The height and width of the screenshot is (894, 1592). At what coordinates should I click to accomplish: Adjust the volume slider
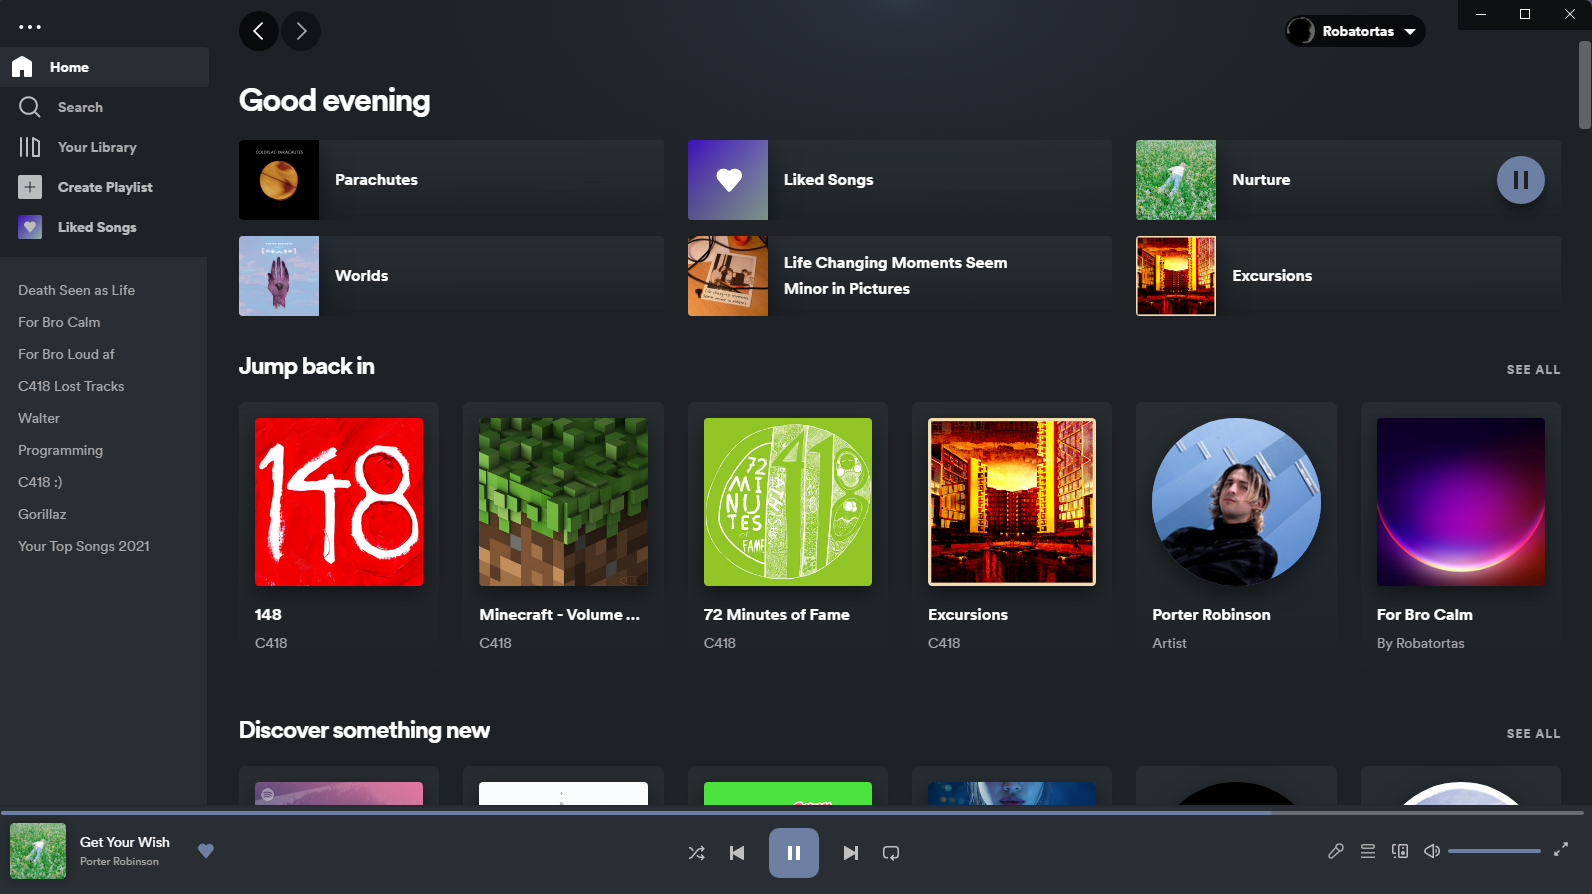(1494, 851)
